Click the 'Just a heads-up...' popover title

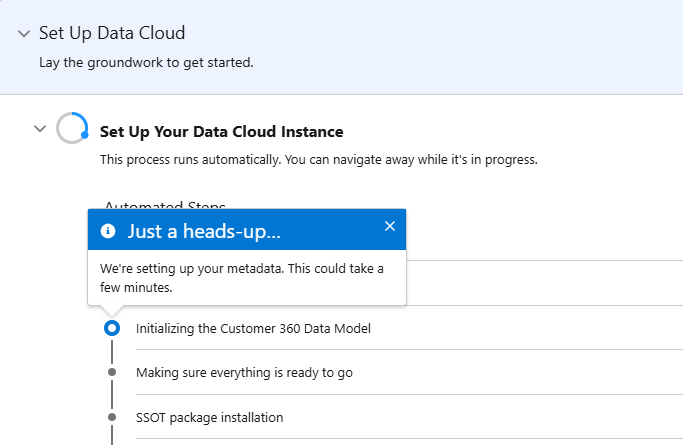pyautogui.click(x=204, y=231)
